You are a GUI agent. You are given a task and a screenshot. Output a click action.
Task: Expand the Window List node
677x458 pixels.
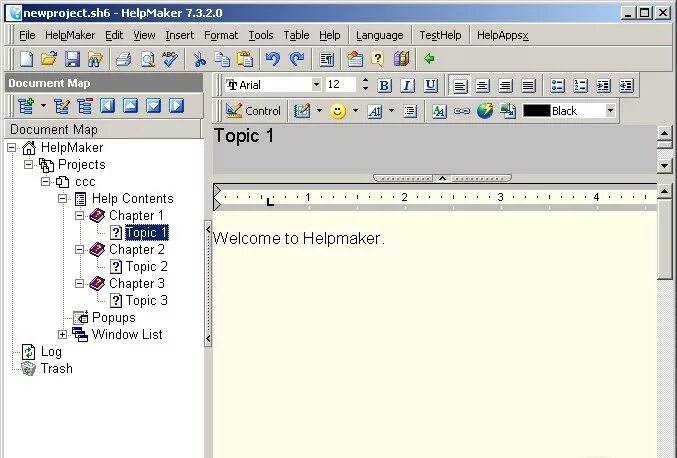coord(62,335)
